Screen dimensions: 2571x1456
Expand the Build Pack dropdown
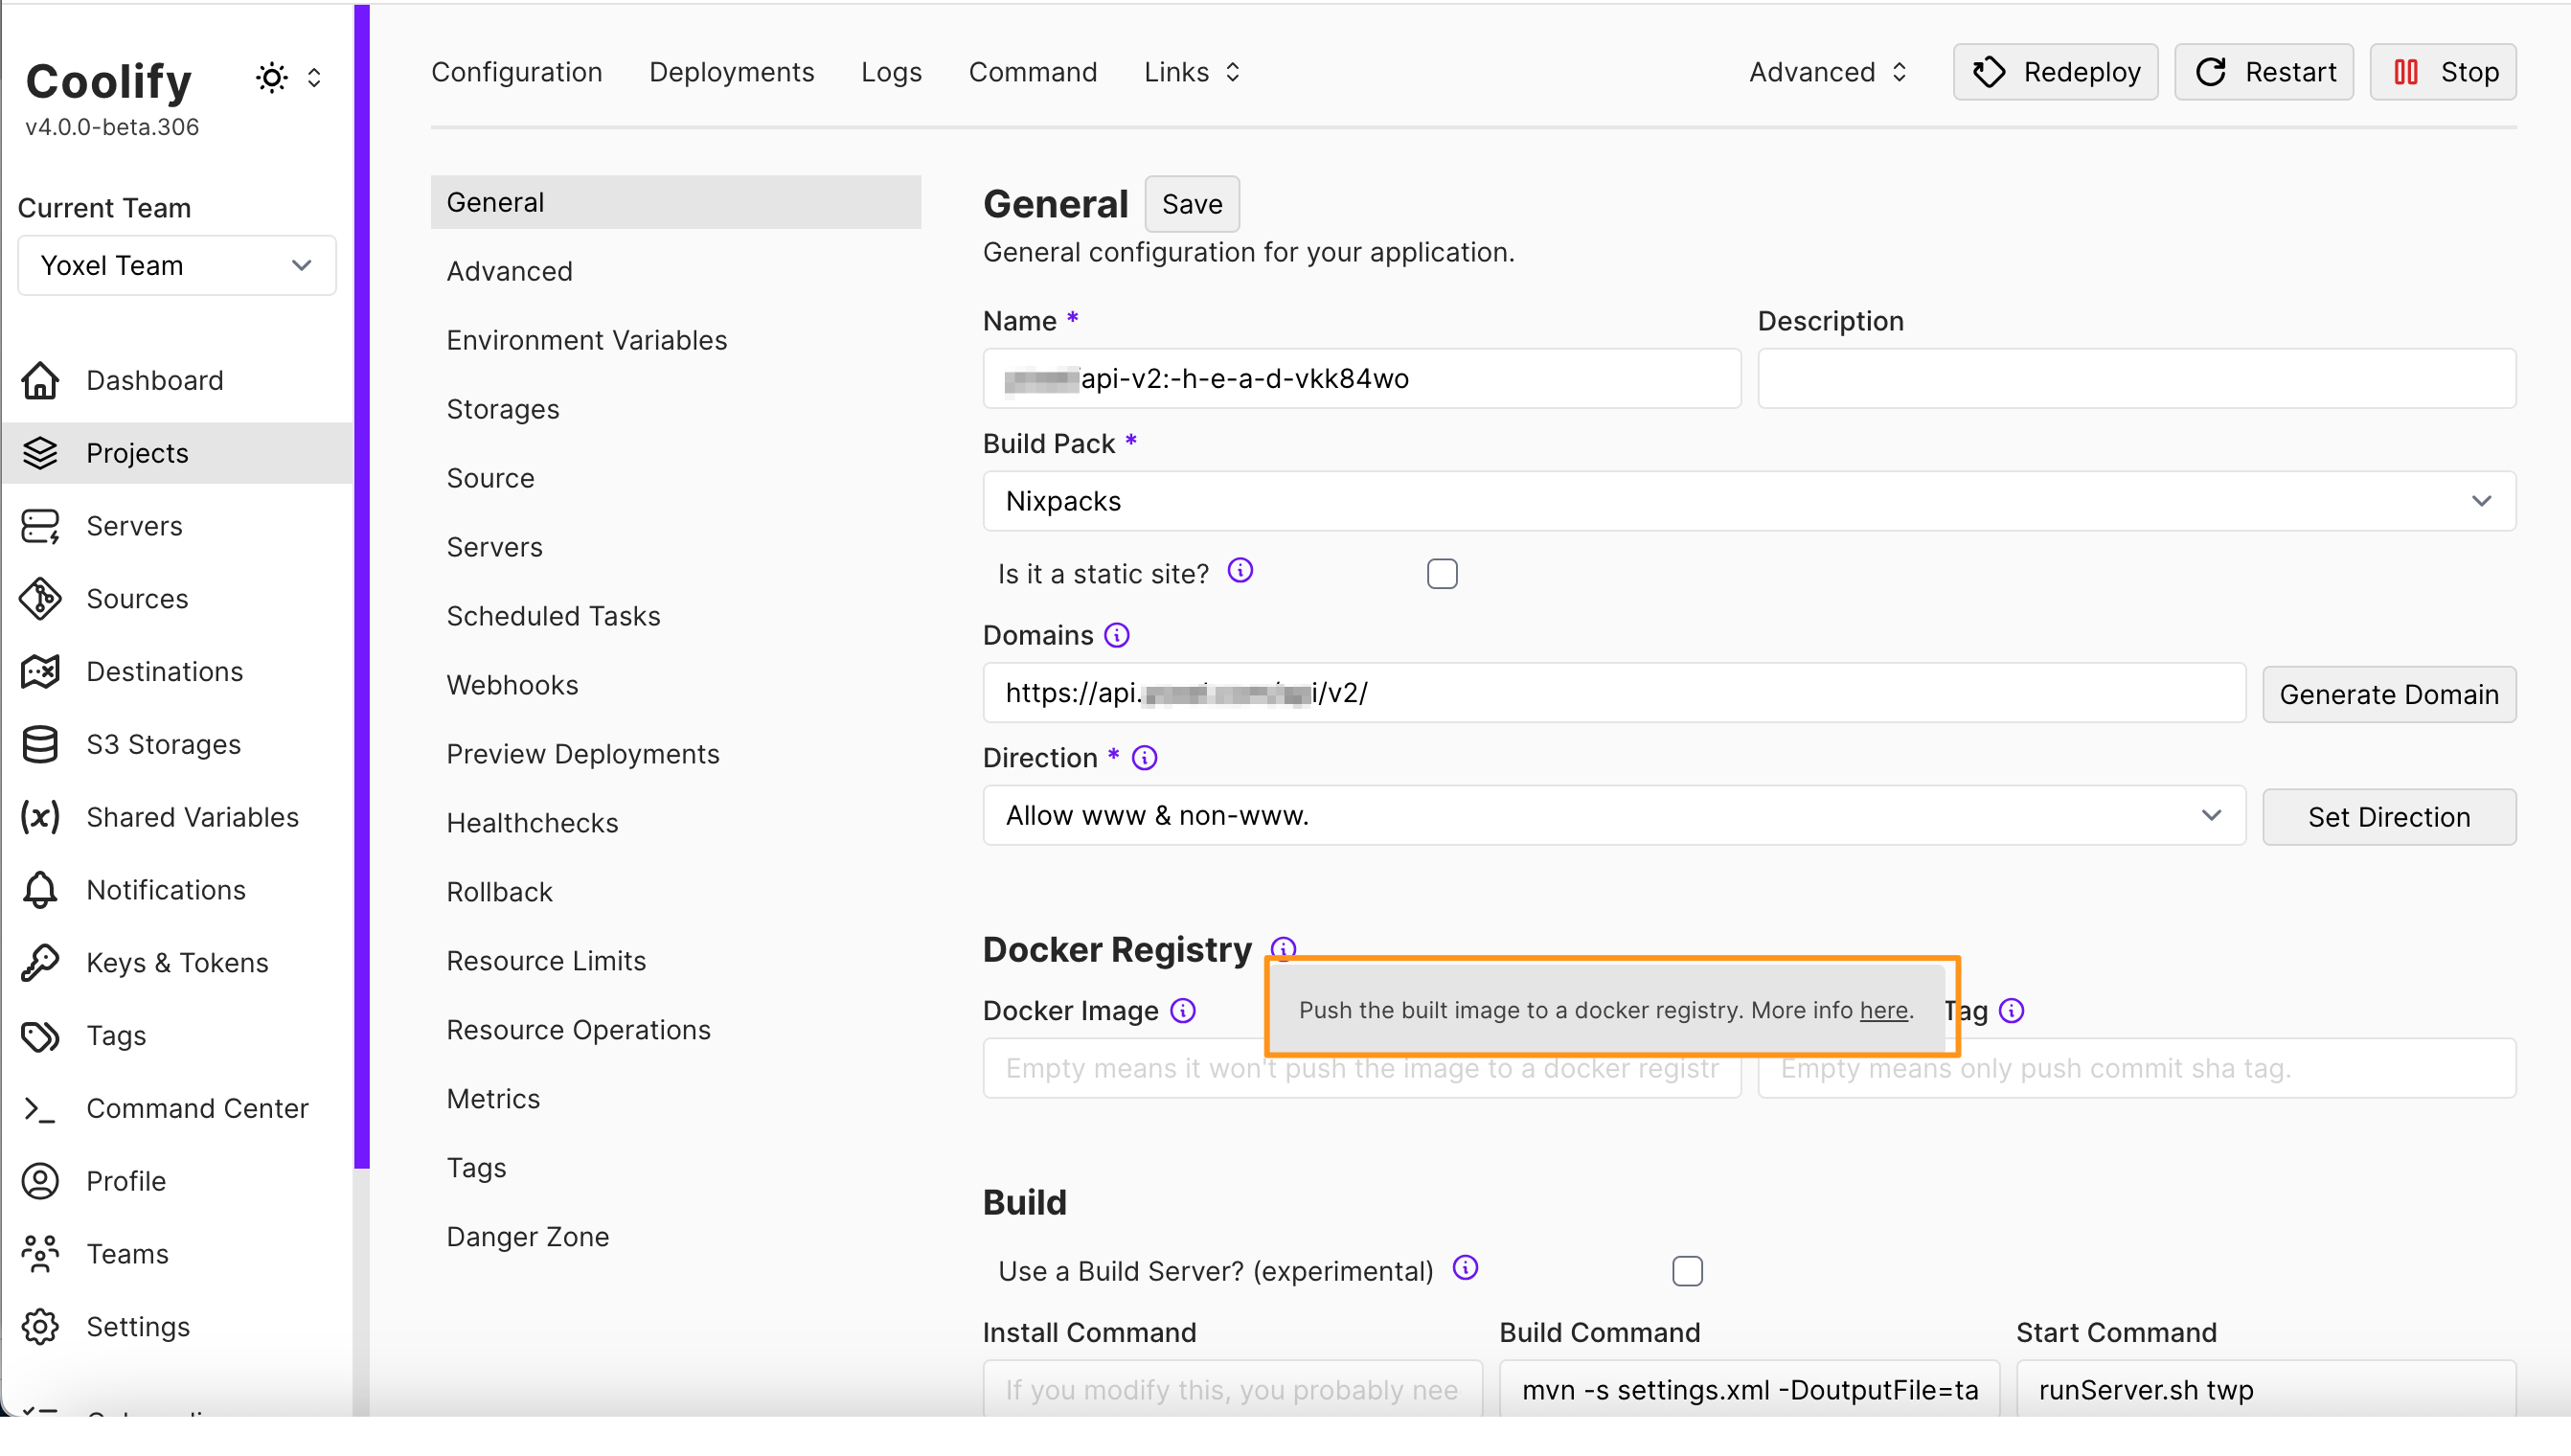pos(1748,501)
